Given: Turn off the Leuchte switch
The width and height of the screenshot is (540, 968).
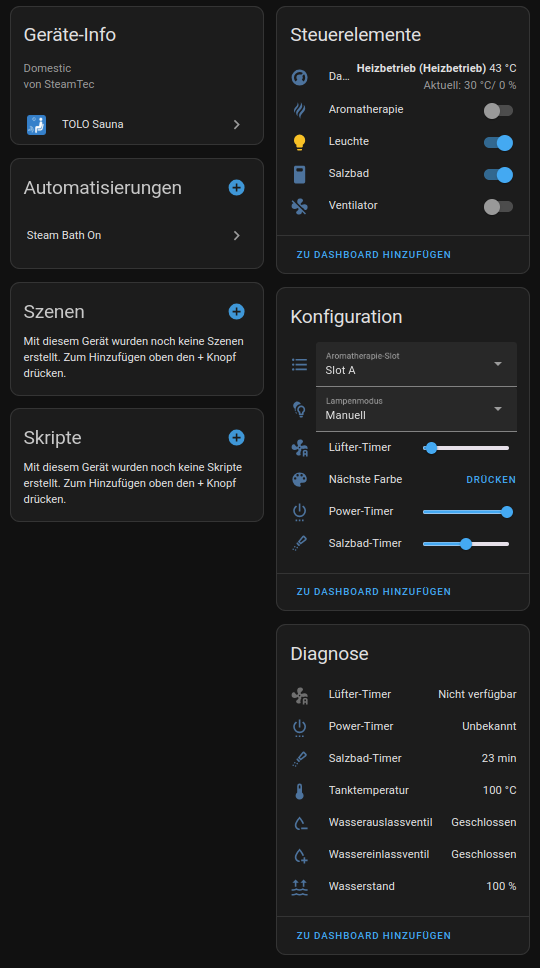Looking at the screenshot, I should click(498, 143).
